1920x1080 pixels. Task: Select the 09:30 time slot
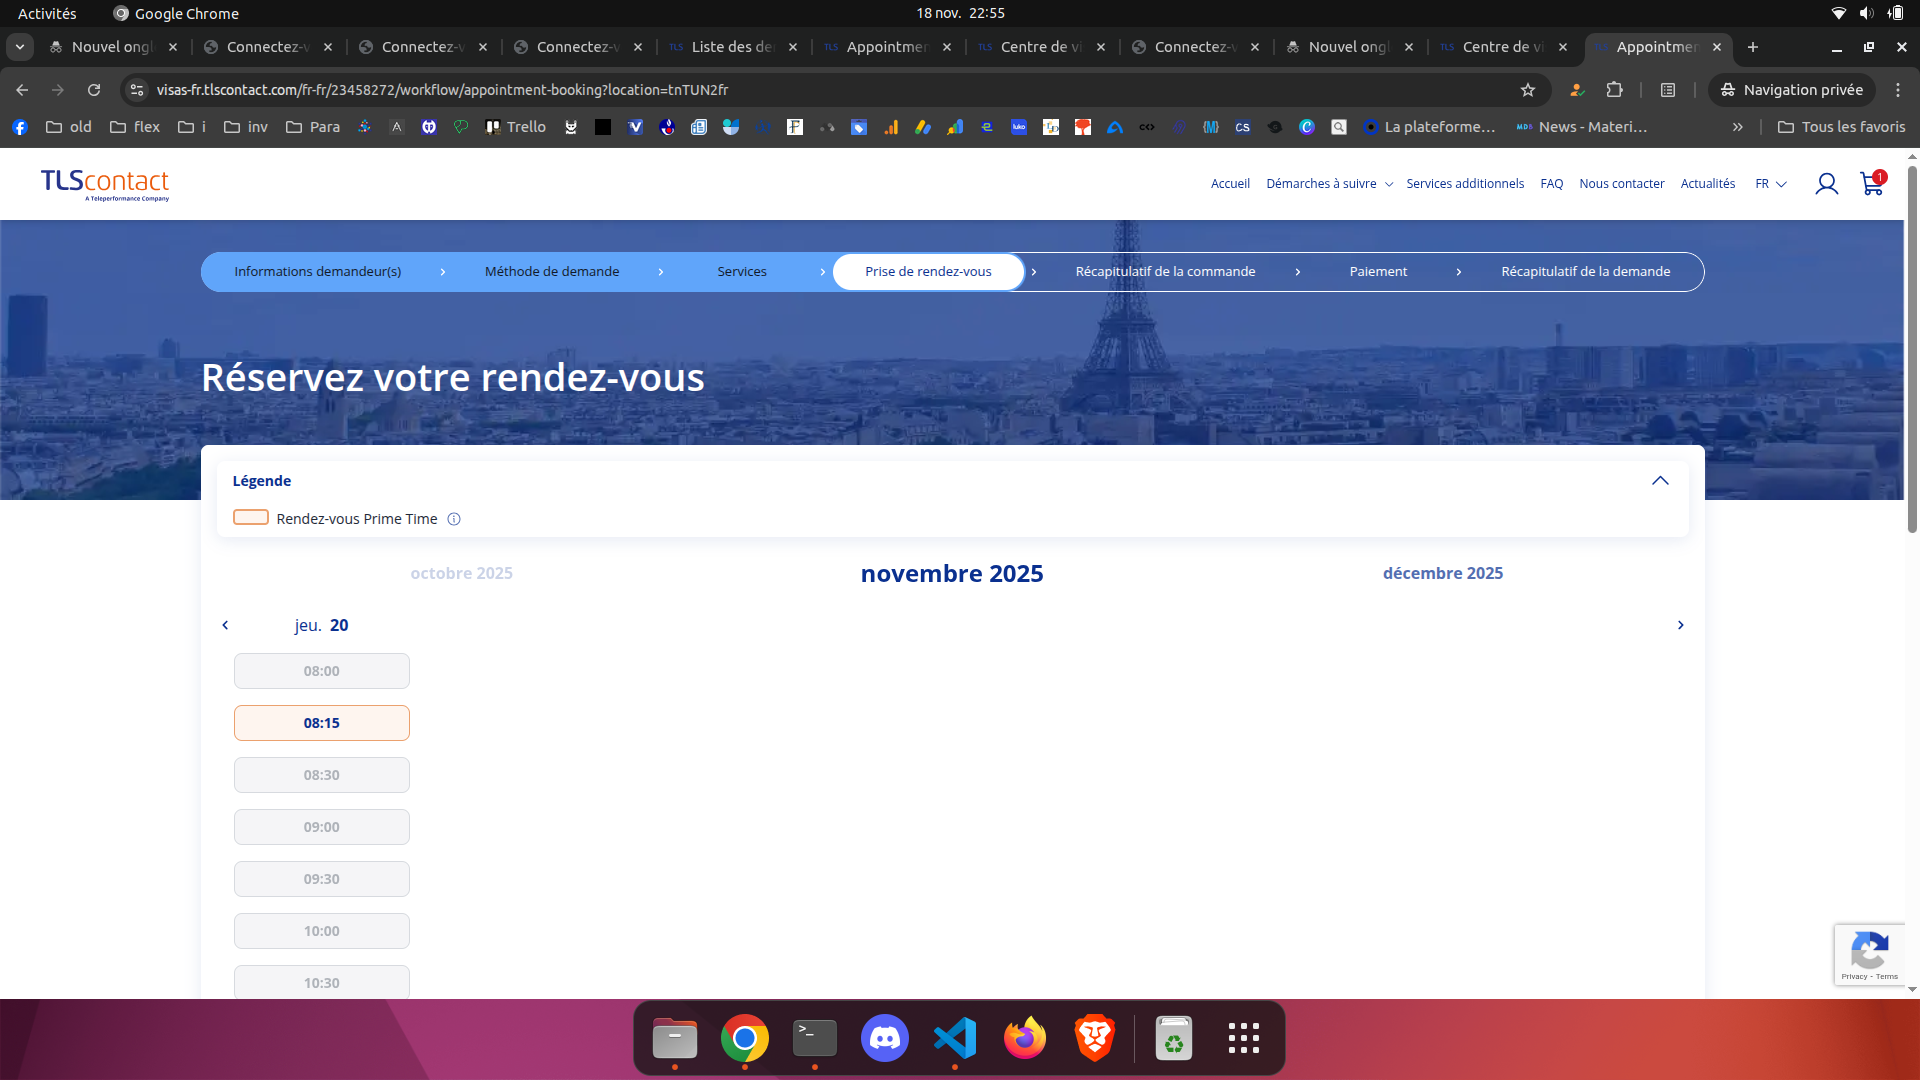322,879
